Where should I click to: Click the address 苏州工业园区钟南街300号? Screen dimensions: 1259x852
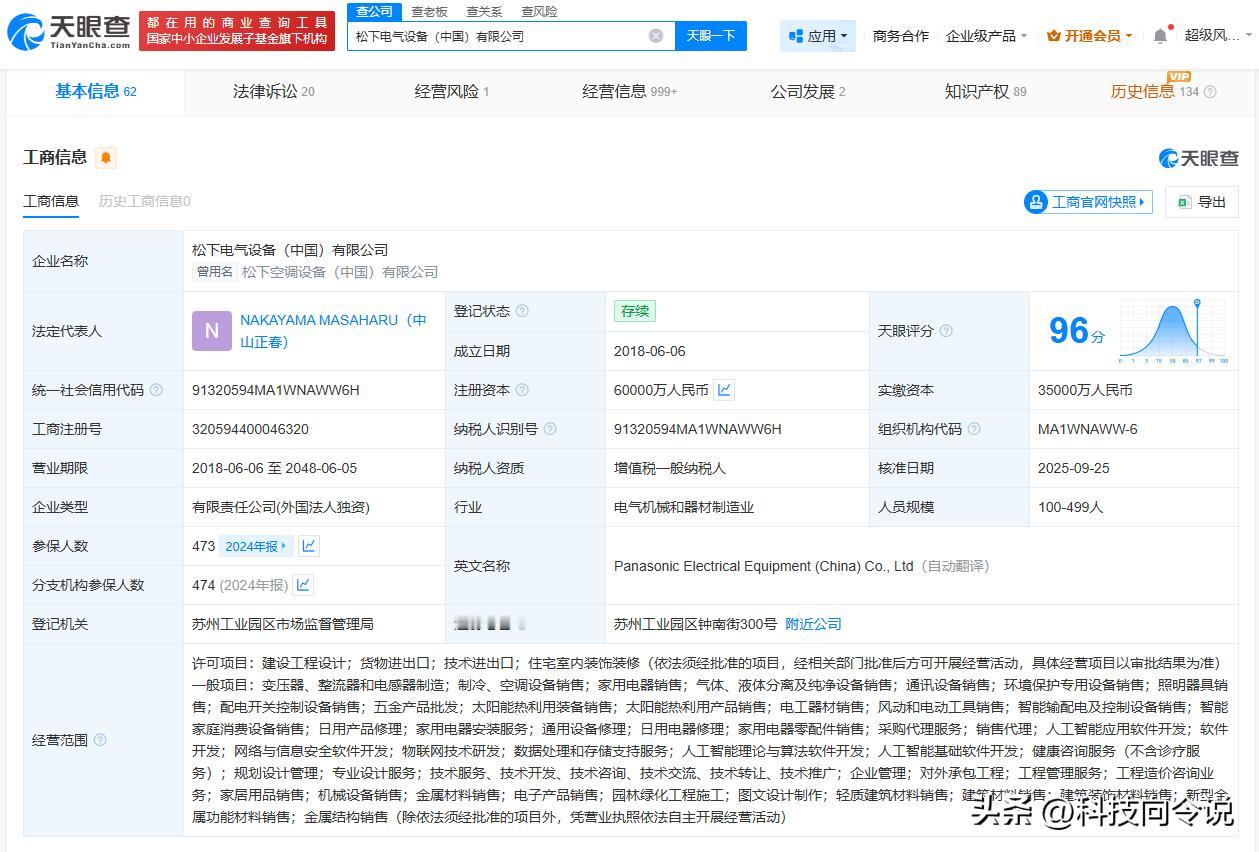pyautogui.click(x=695, y=624)
